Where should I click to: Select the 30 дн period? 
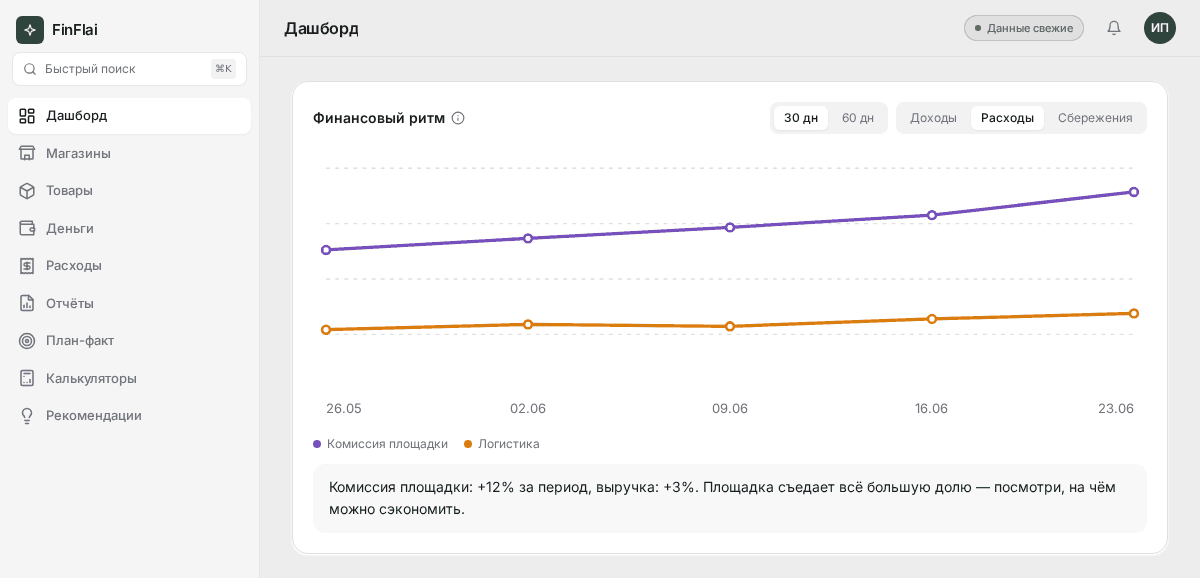[x=801, y=118]
